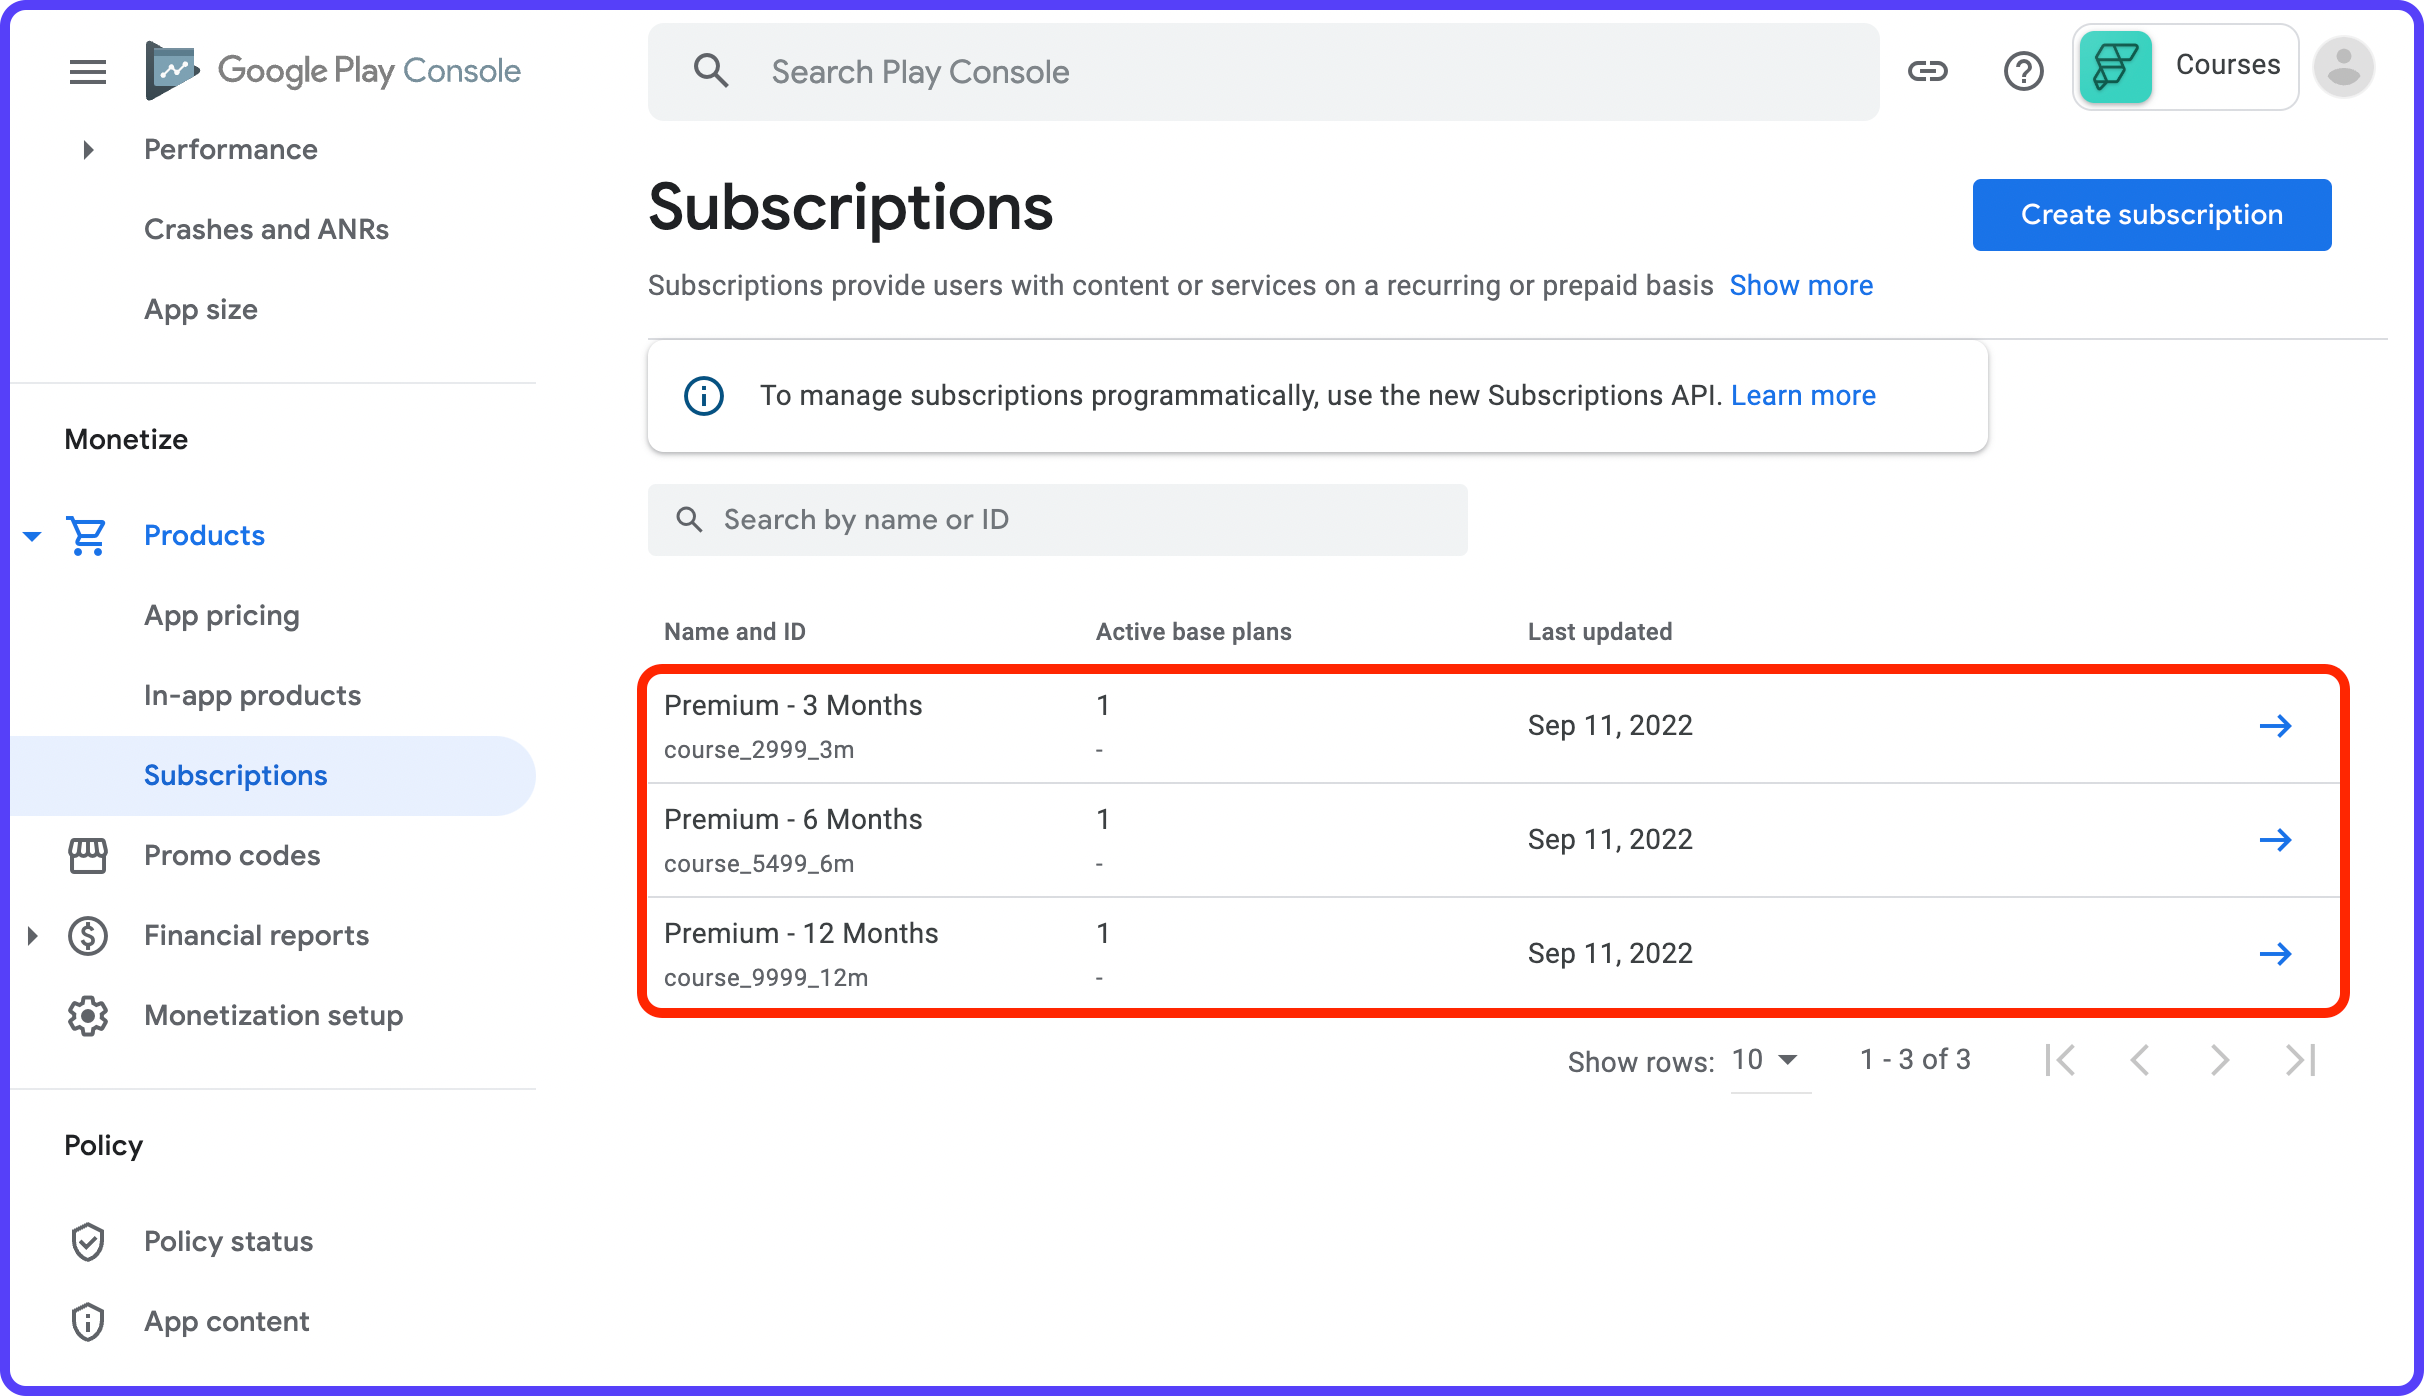
Task: Click the Policy status shield icon
Action: tap(88, 1241)
